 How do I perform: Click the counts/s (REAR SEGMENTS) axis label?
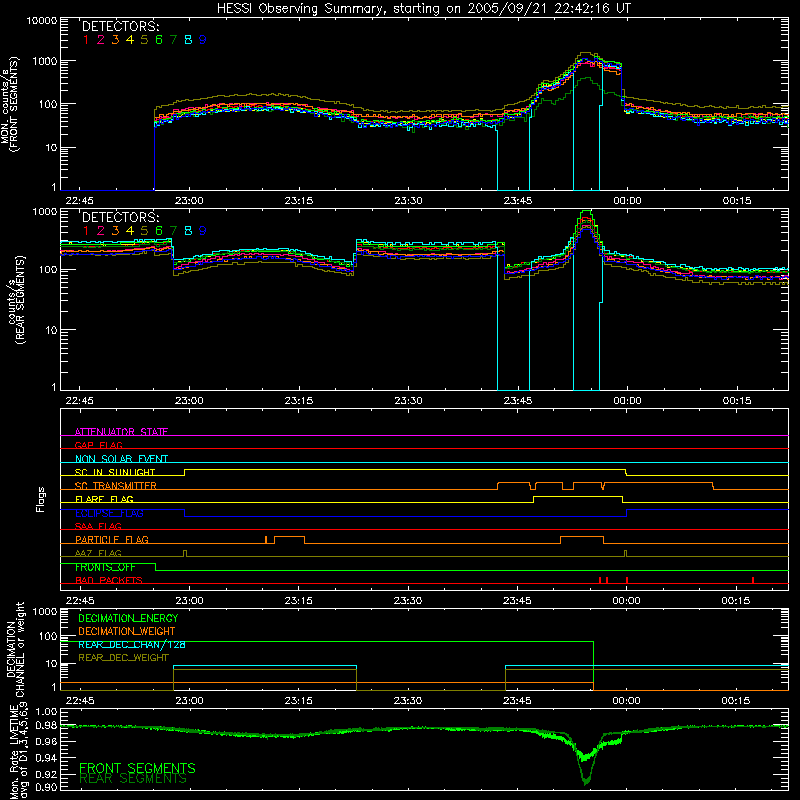[x=16, y=300]
